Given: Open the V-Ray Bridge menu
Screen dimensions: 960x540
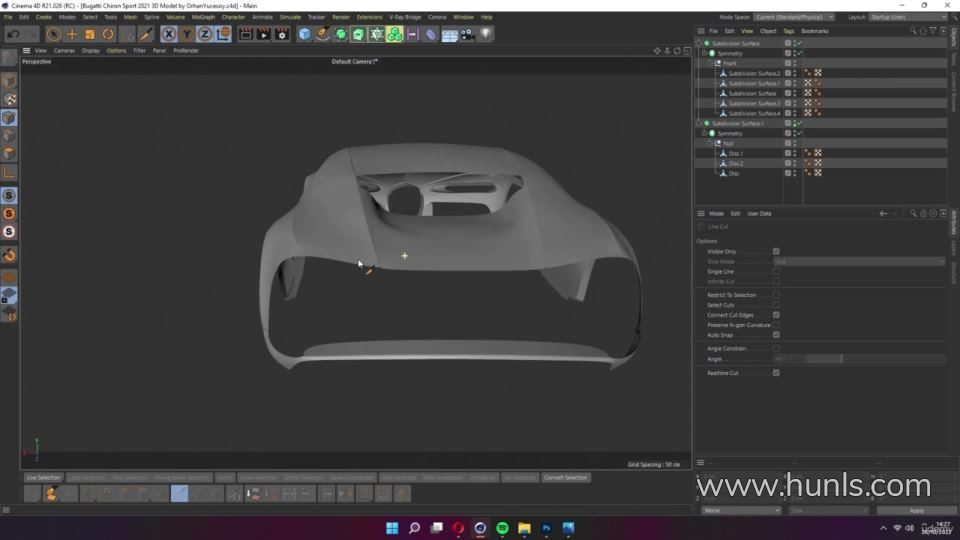Looking at the screenshot, I should point(405,17).
